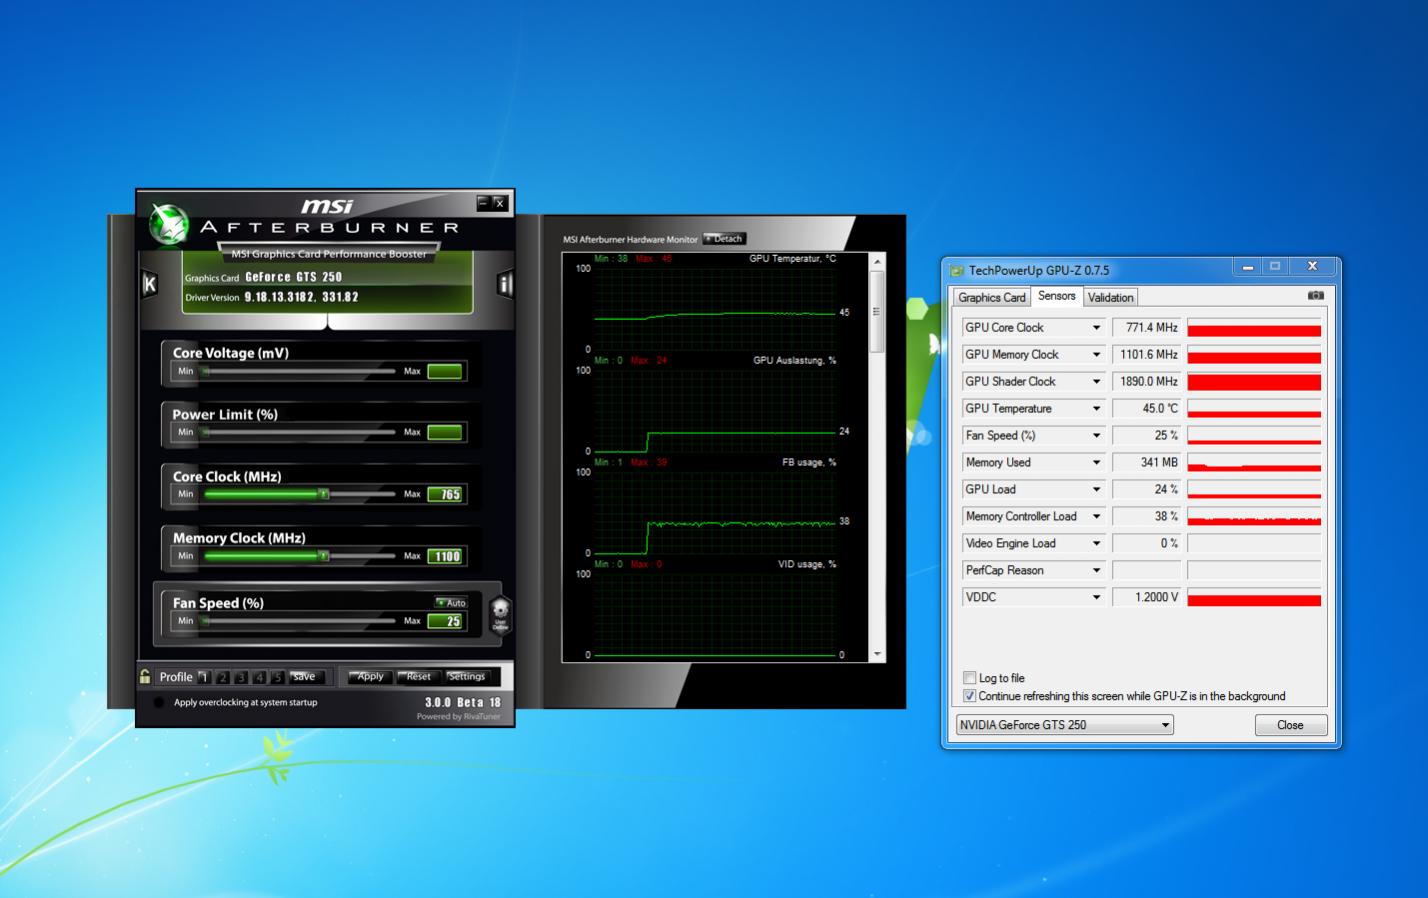
Task: Check the Log to file box
Action: (969, 678)
